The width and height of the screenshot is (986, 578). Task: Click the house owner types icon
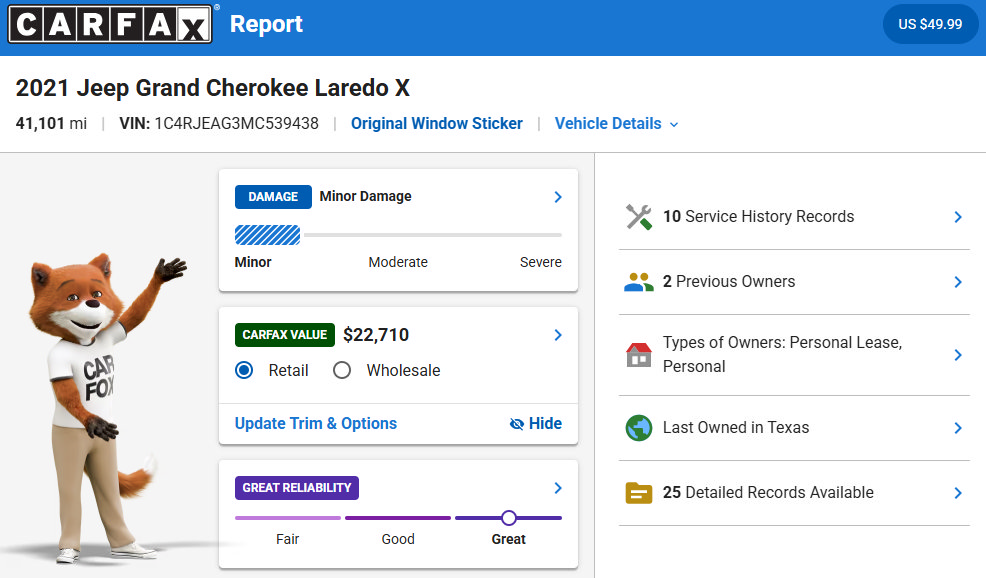pos(638,355)
